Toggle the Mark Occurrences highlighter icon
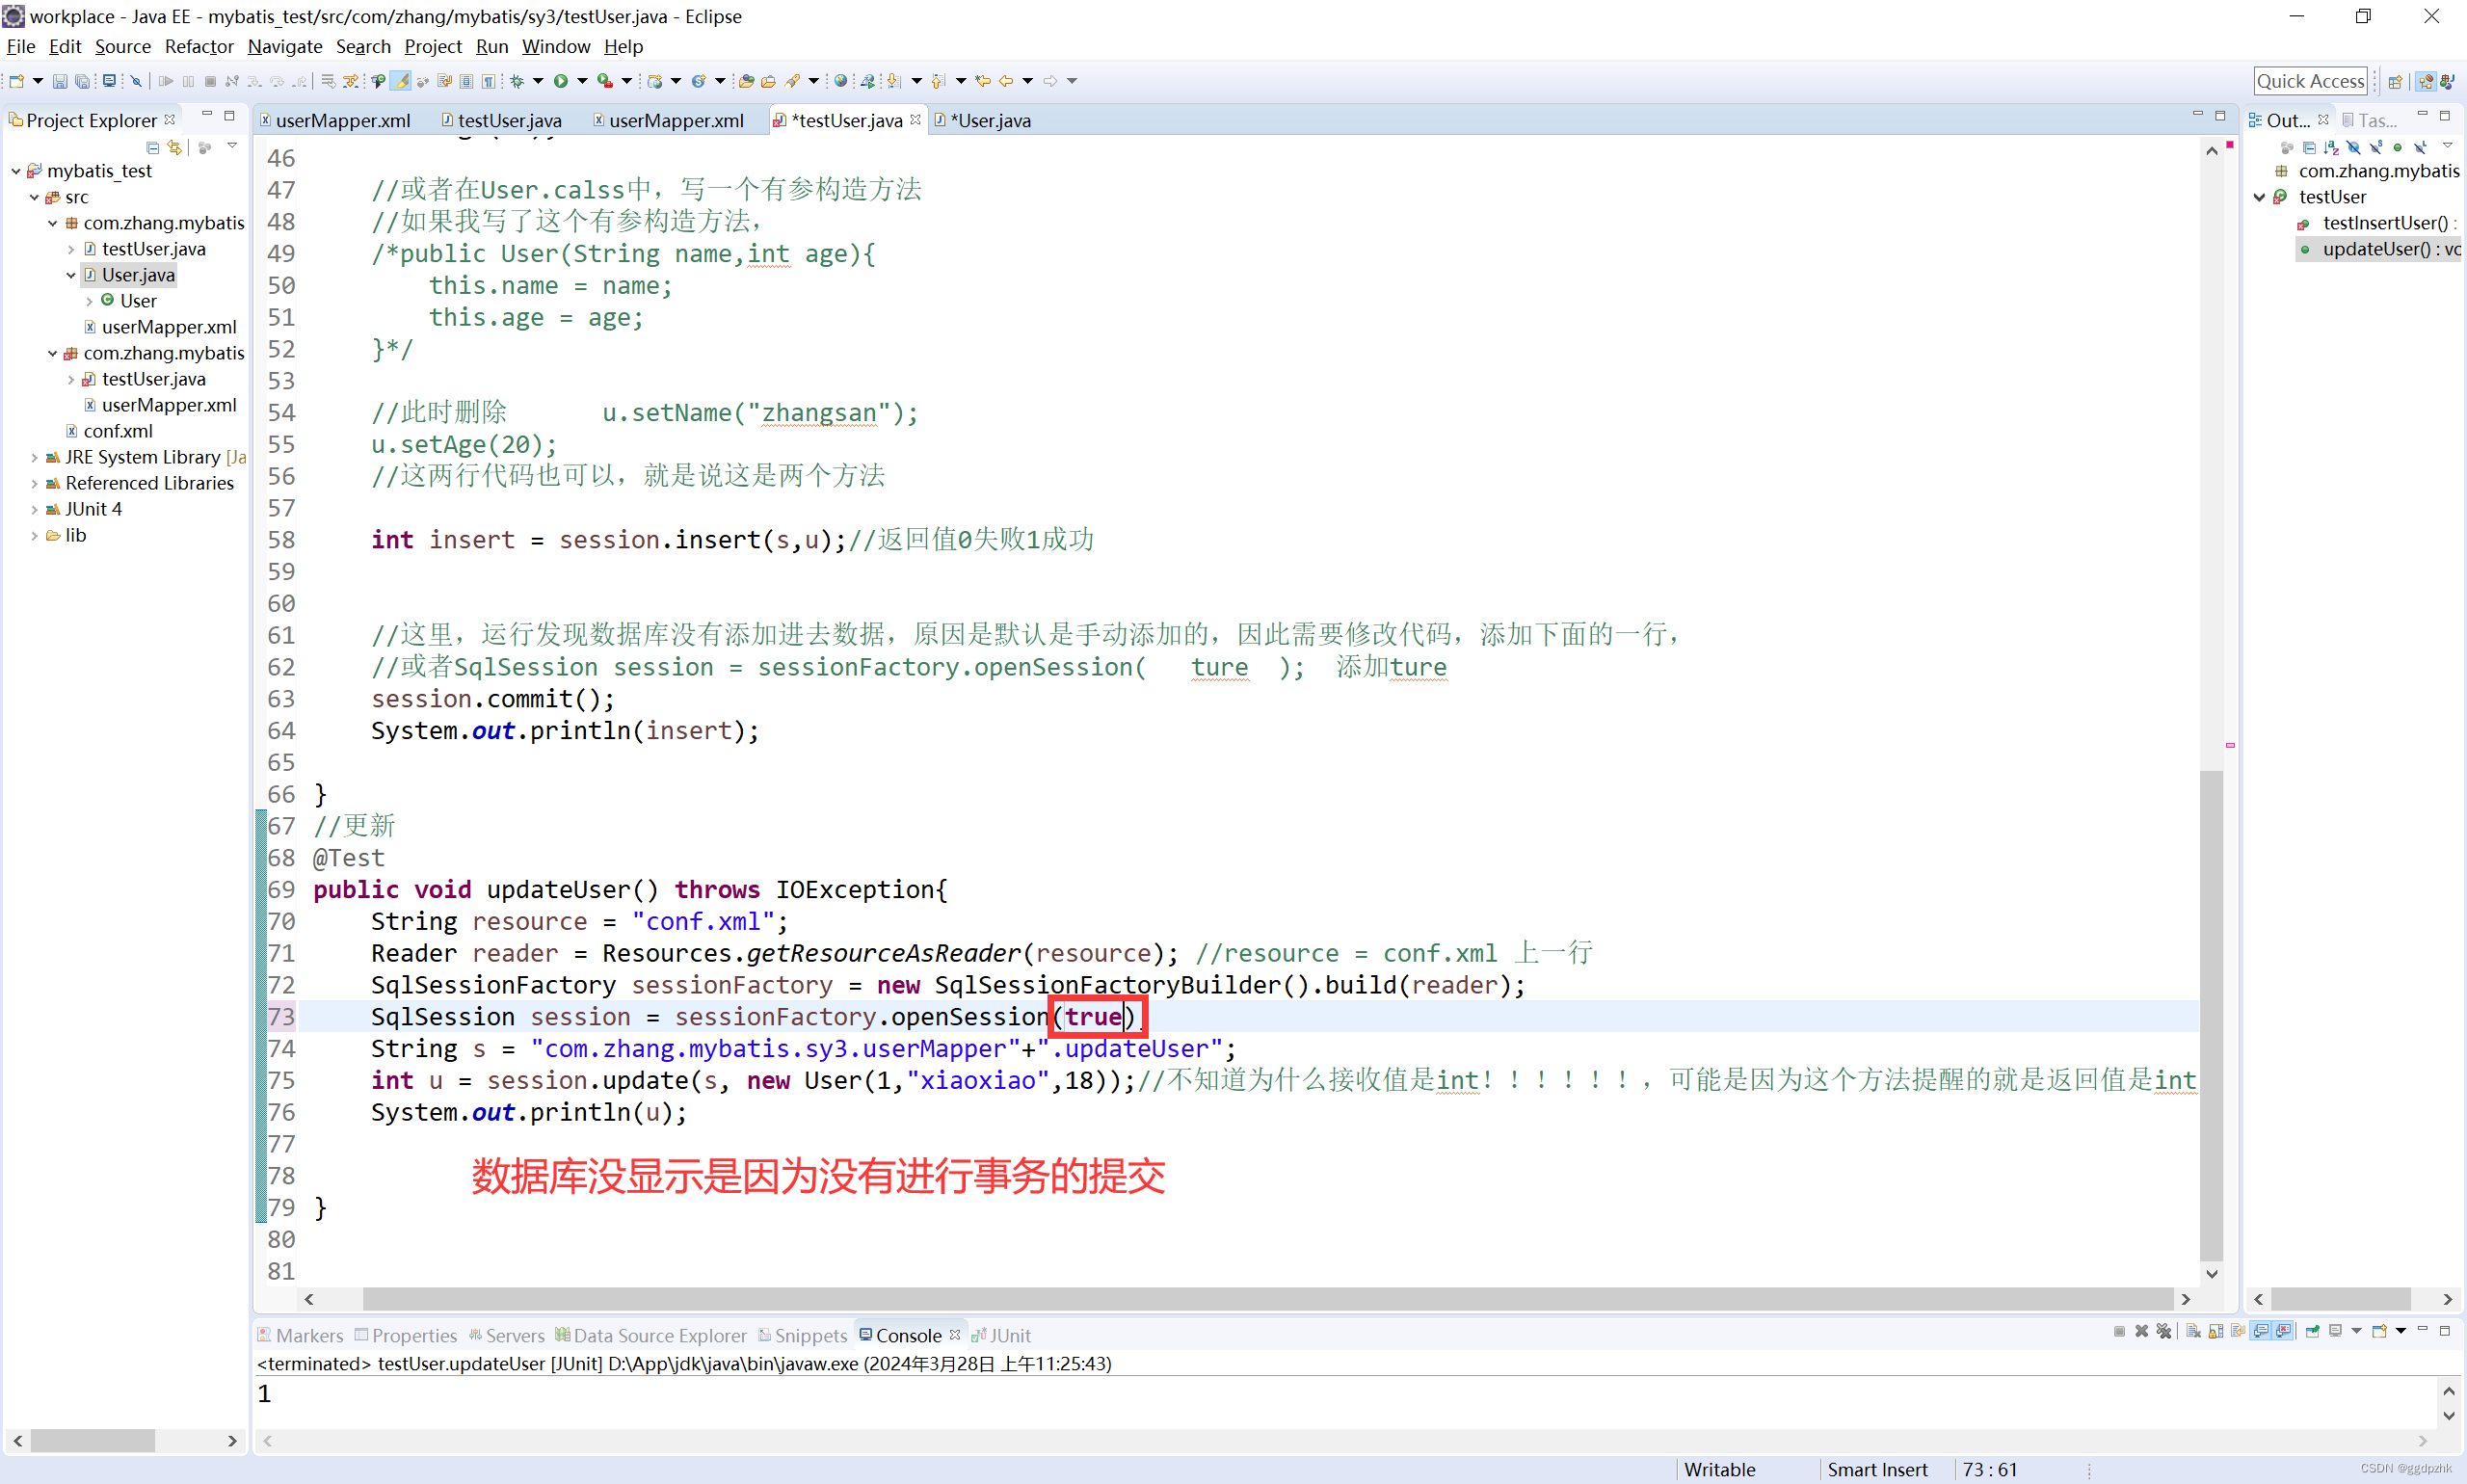 click(400, 81)
